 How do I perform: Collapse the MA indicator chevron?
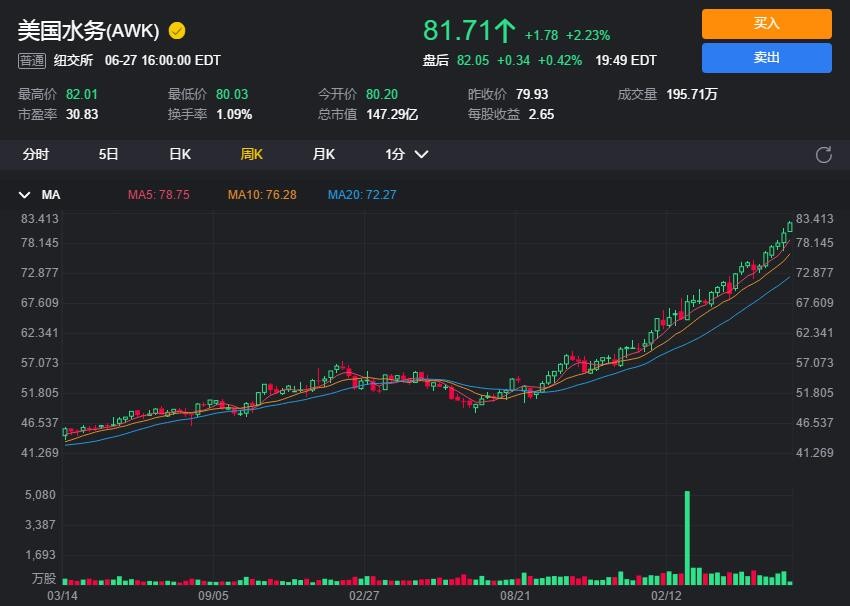coord(25,195)
